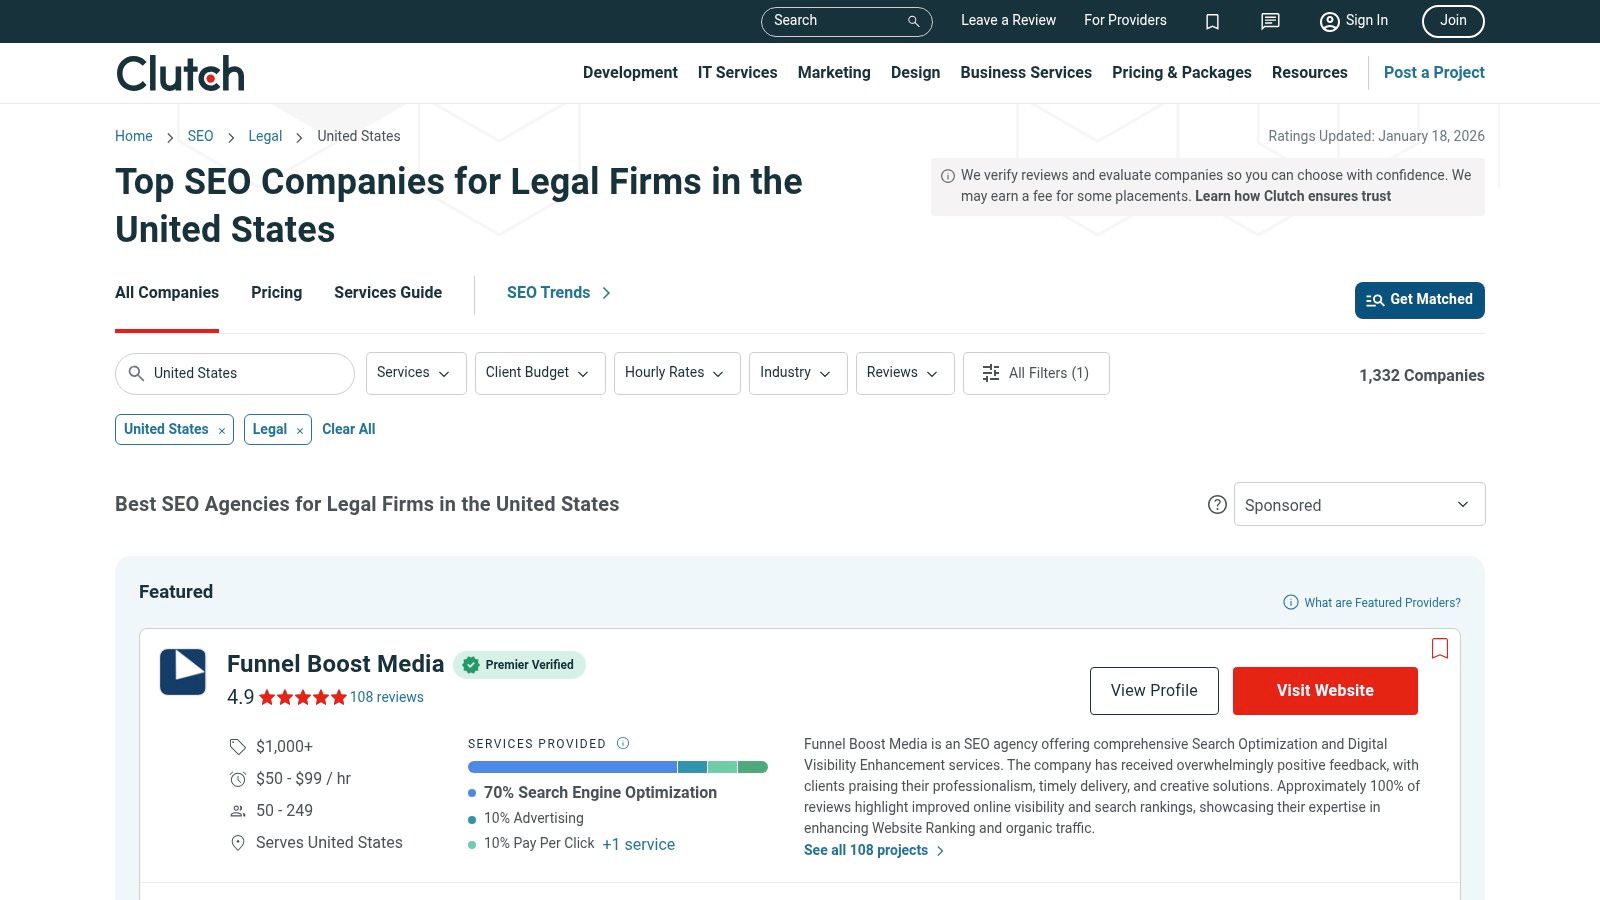Click the info icon next to Services Provided
The height and width of the screenshot is (900, 1600).
[x=622, y=743]
